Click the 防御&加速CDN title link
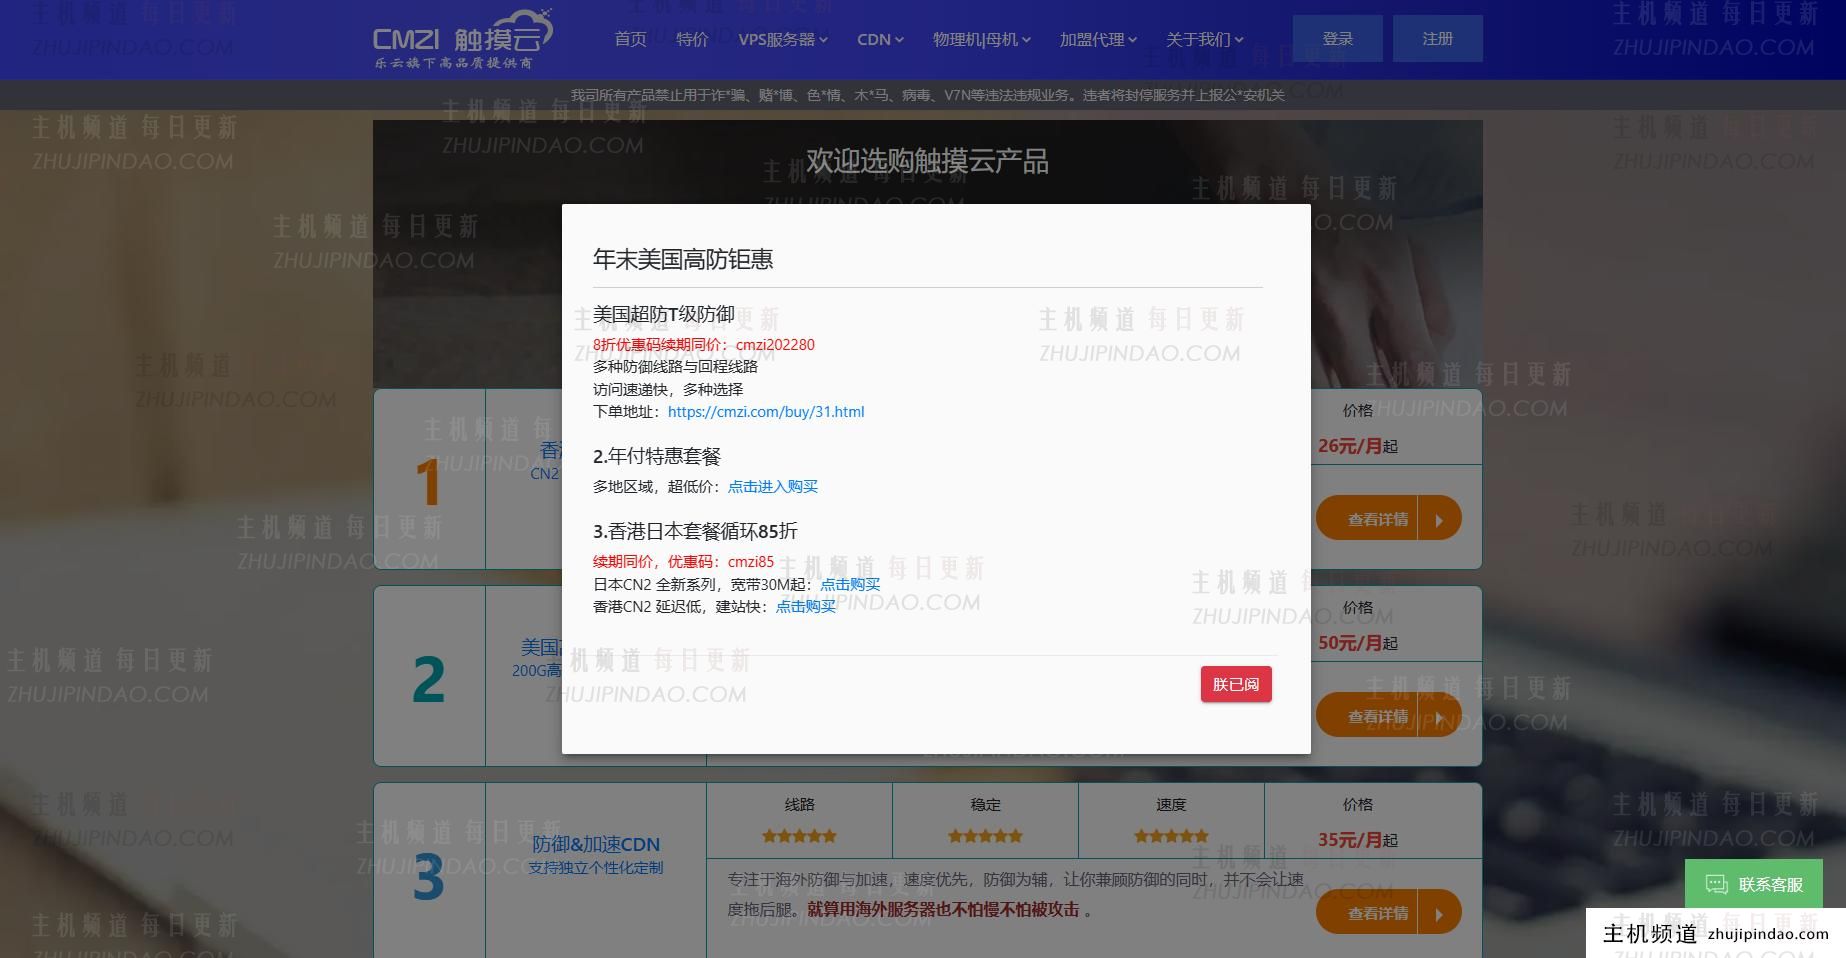Viewport: 1846px width, 958px height. (596, 844)
